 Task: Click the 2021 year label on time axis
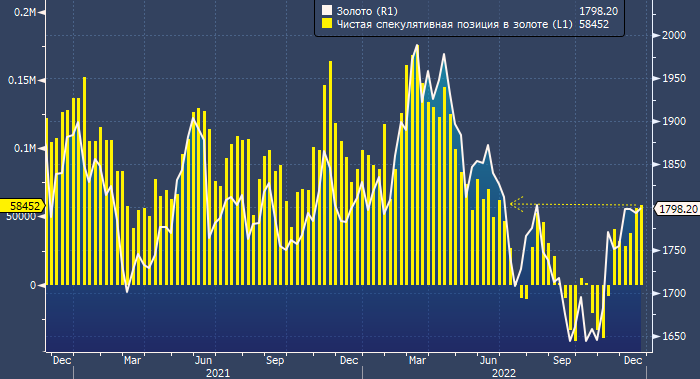(218, 373)
